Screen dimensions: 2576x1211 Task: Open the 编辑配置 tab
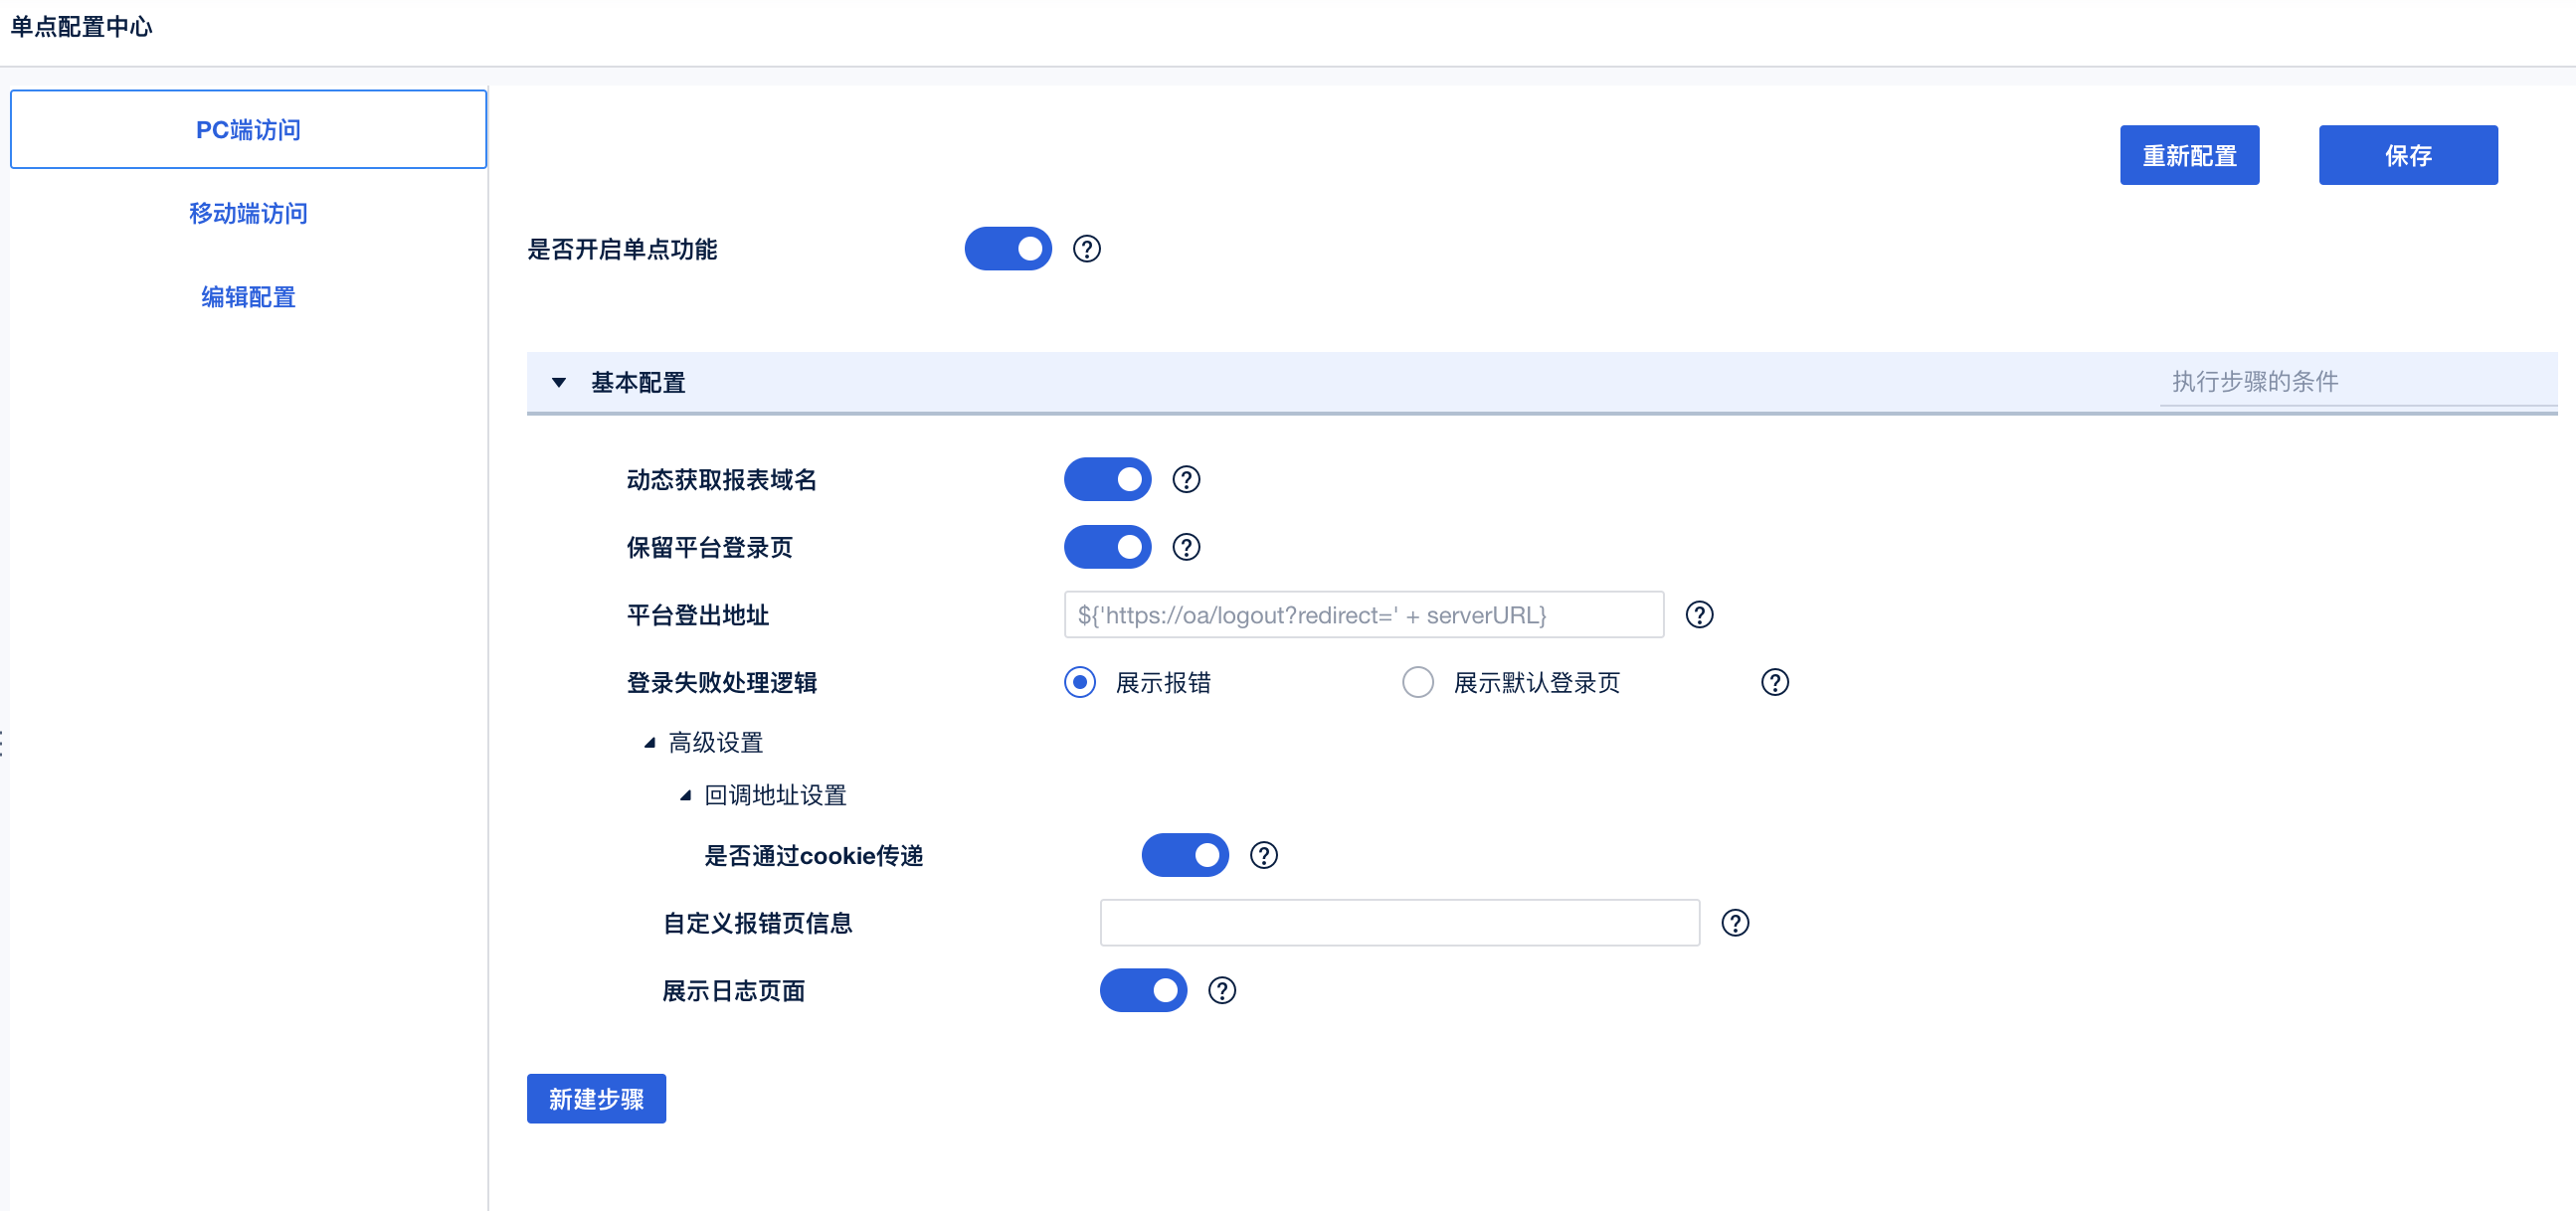pos(248,297)
